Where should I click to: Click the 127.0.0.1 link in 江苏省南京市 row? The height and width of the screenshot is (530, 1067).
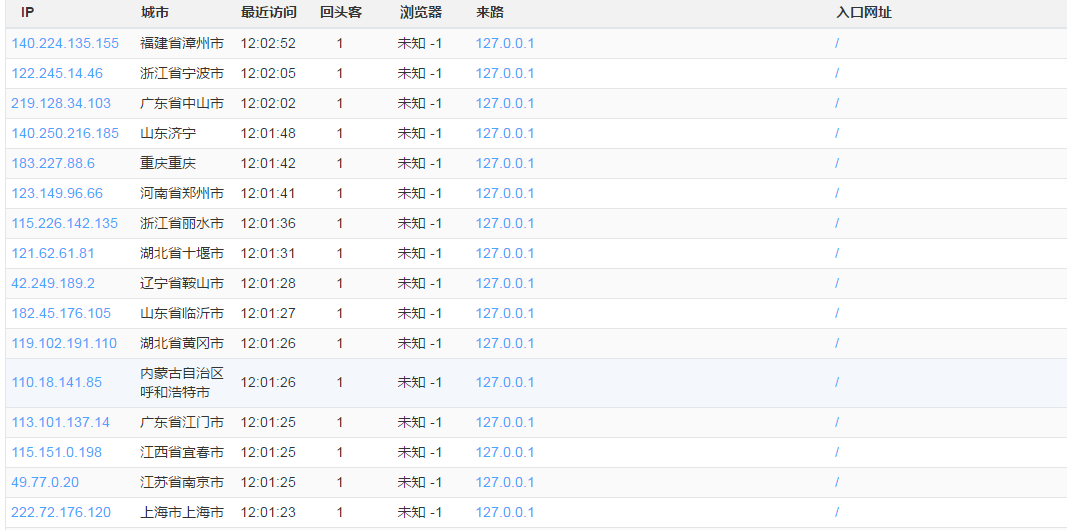coord(505,482)
